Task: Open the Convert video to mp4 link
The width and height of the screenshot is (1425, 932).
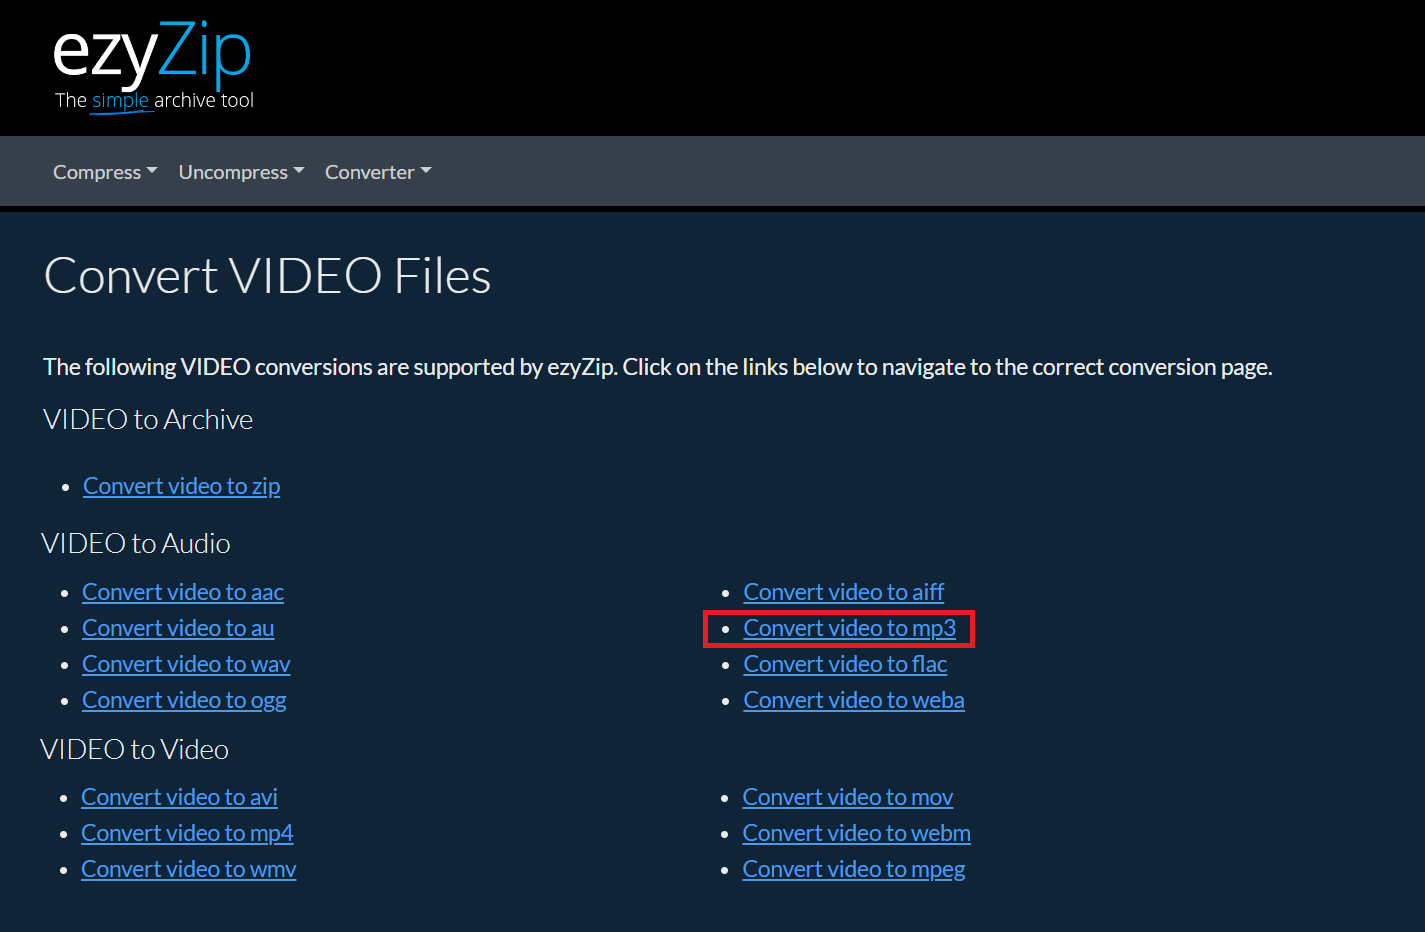Action: coord(187,833)
